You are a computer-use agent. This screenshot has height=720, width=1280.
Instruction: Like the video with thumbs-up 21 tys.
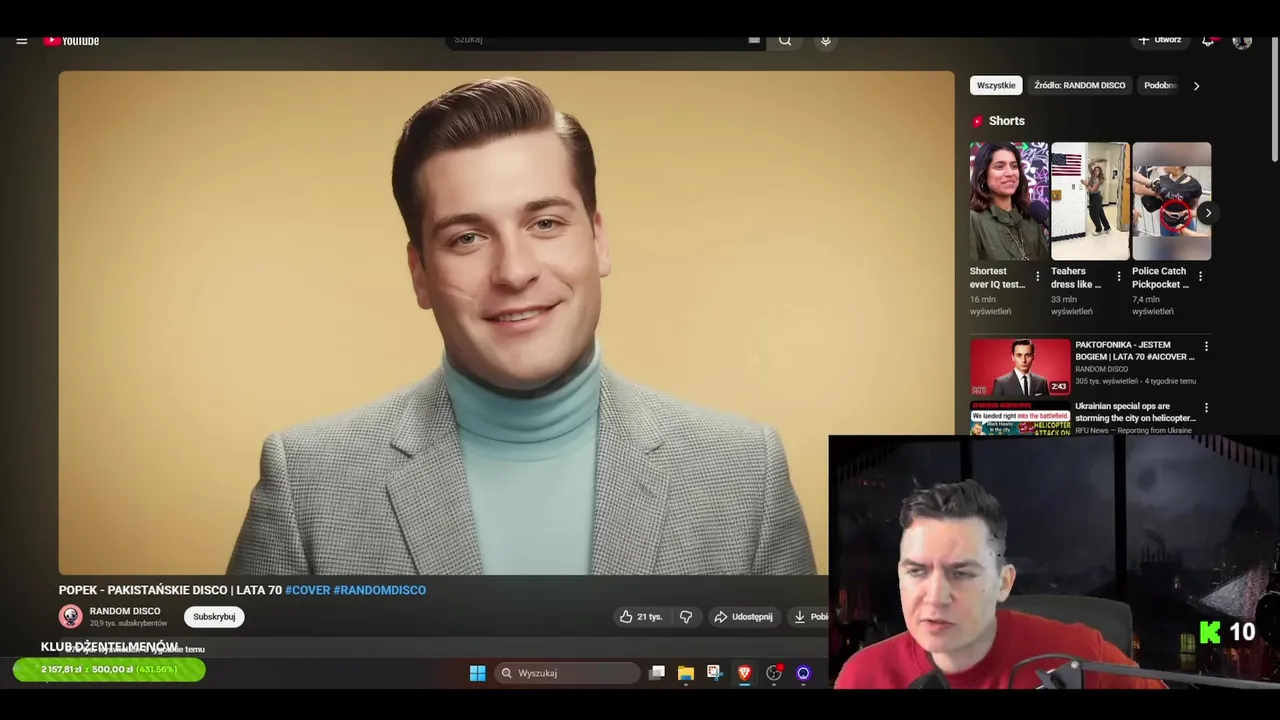(x=641, y=617)
